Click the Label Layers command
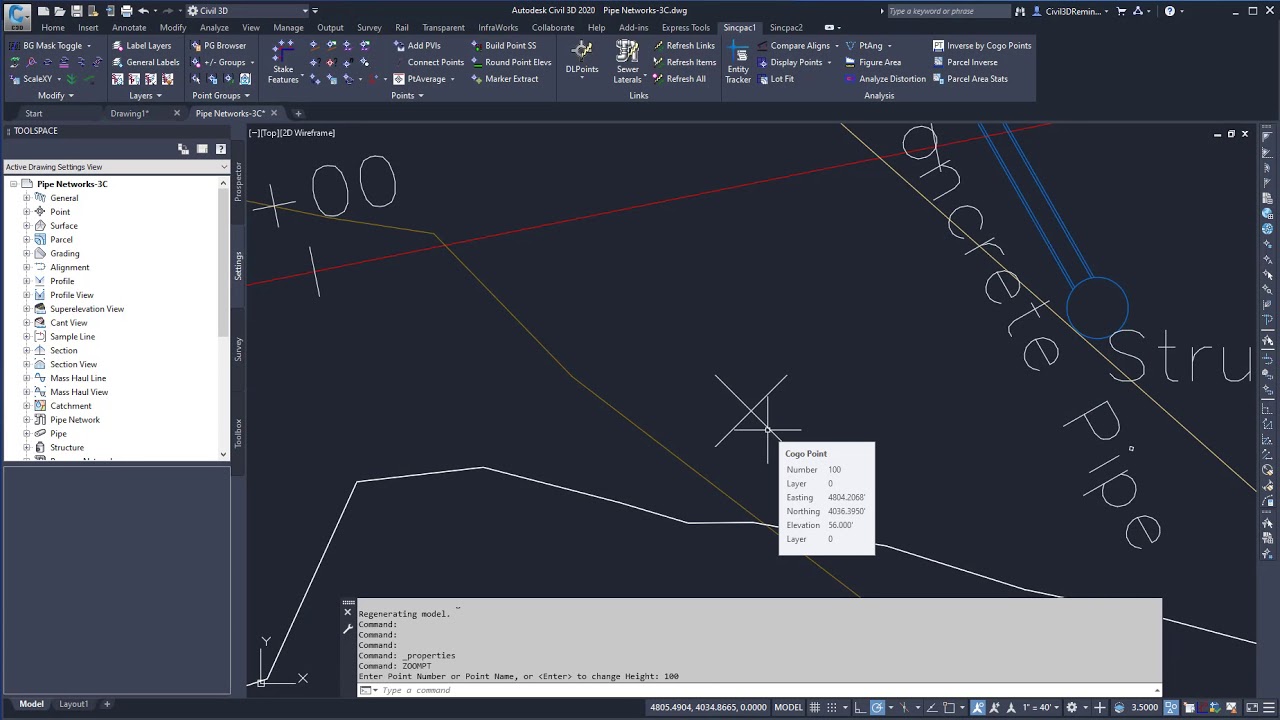The width and height of the screenshot is (1280, 720). click(x=141, y=45)
